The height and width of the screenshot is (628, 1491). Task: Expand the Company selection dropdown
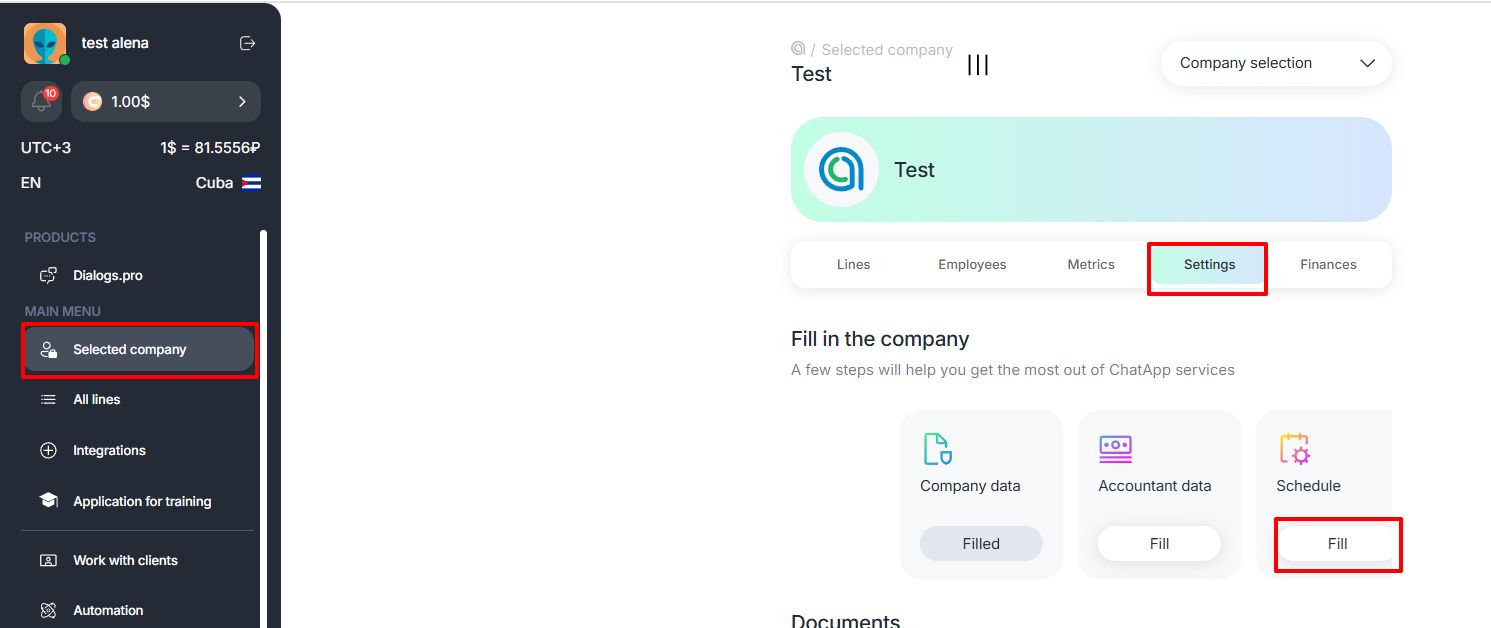pyautogui.click(x=1275, y=63)
